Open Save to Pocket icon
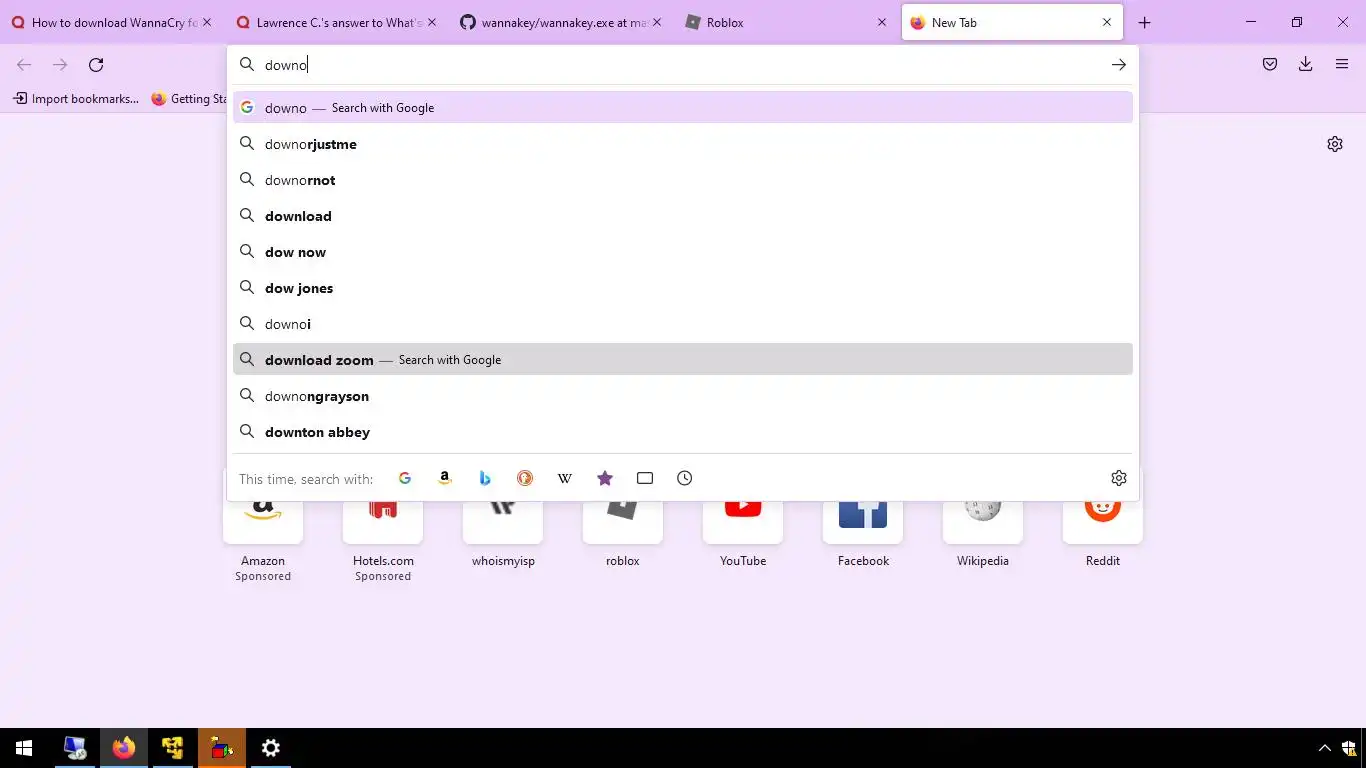 [x=1270, y=65]
